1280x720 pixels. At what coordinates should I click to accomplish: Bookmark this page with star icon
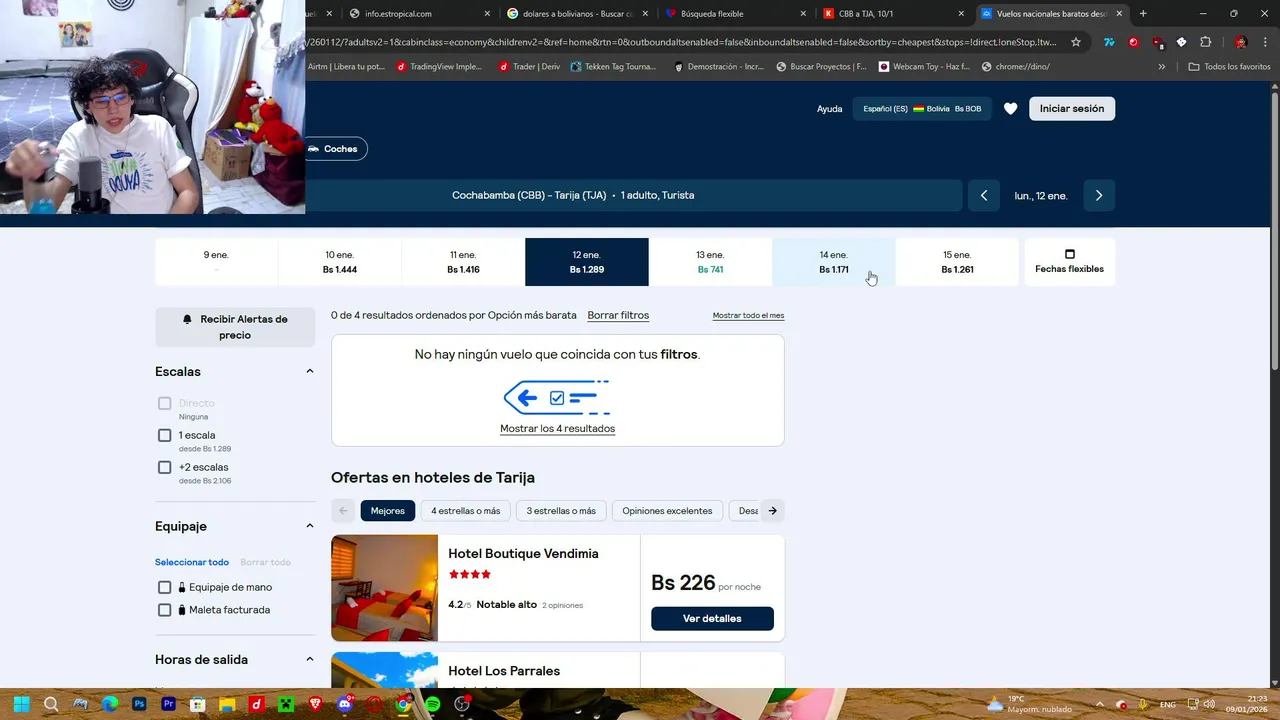click(1076, 42)
